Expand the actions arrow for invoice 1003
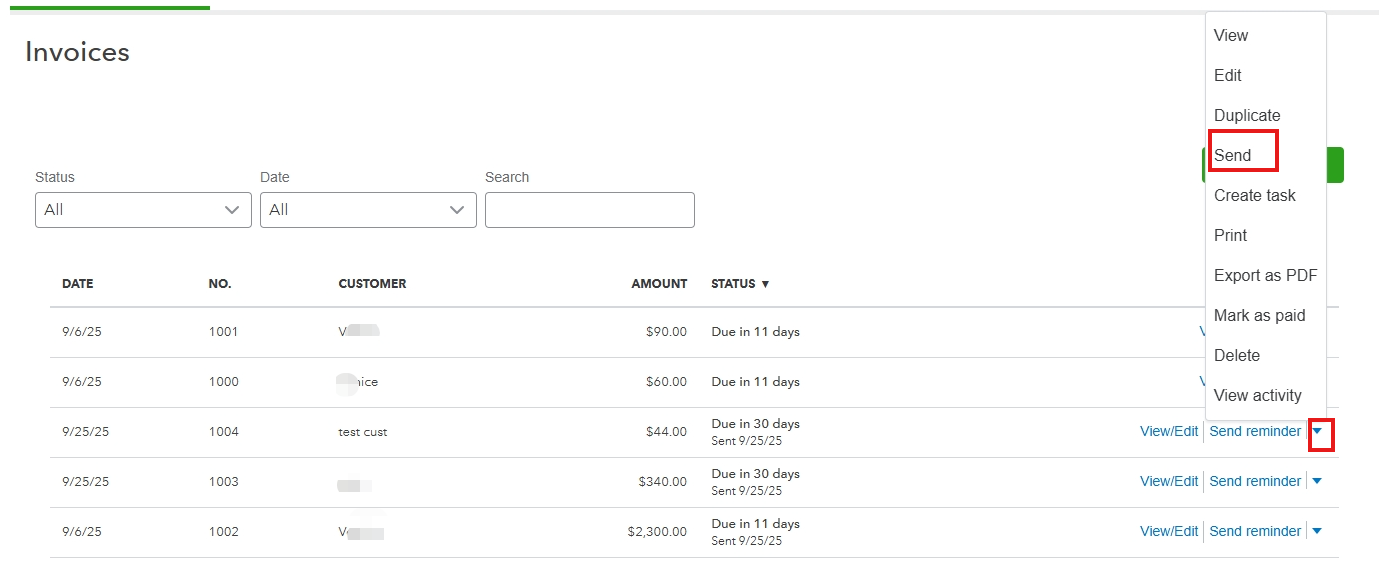Screen dimensions: 1390x581 coord(1317,482)
